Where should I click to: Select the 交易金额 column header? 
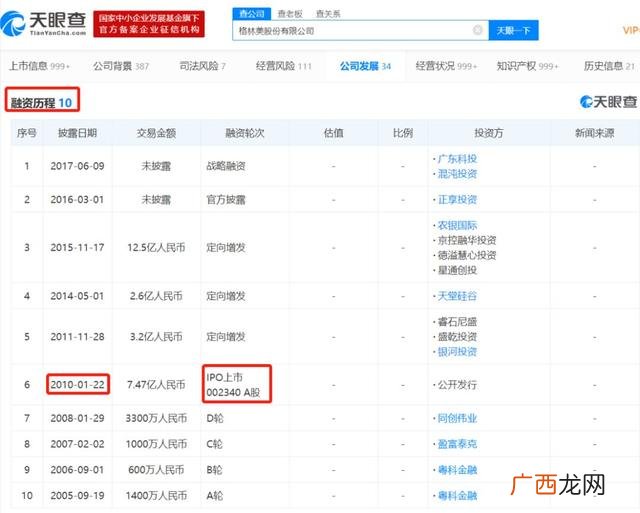click(x=156, y=133)
